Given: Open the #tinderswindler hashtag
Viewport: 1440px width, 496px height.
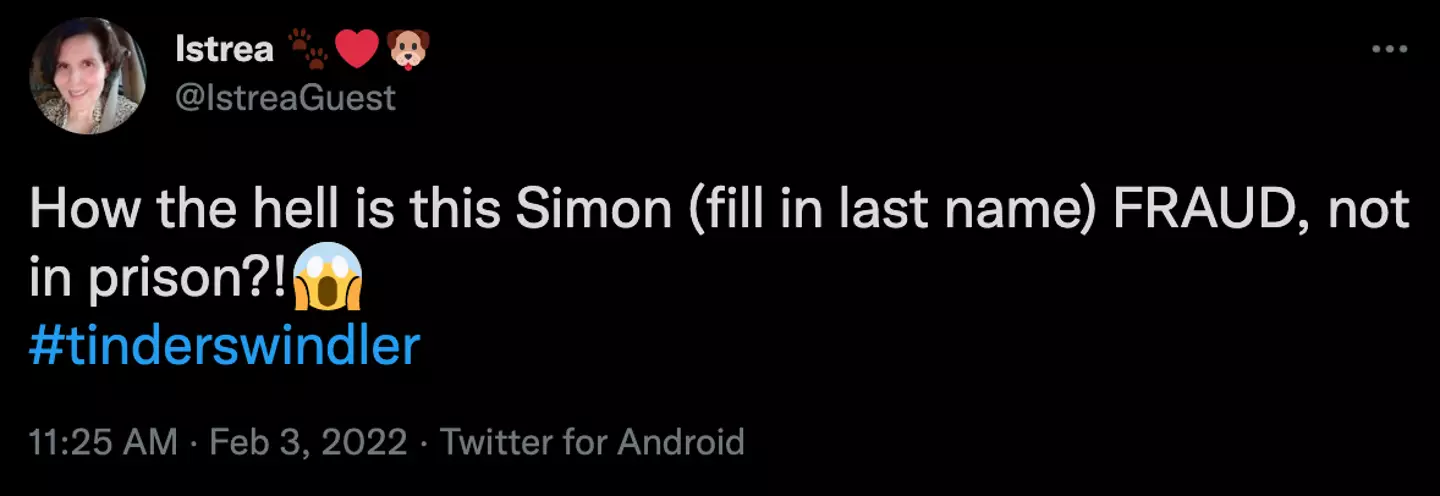Looking at the screenshot, I should click(225, 346).
